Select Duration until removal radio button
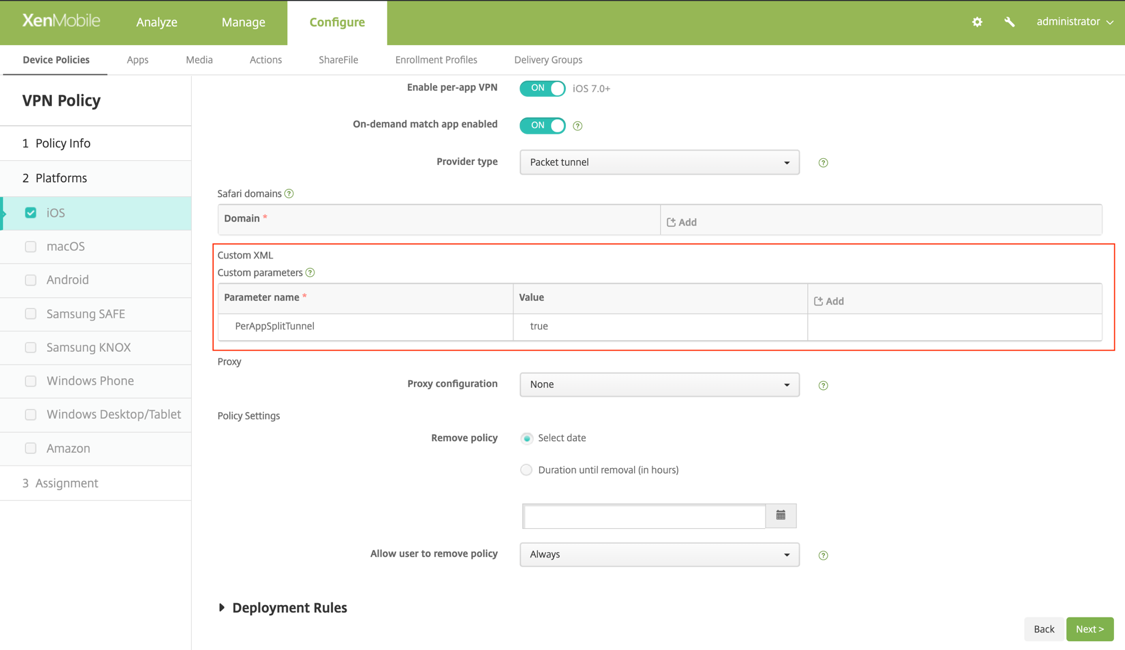The width and height of the screenshot is (1125, 650). point(527,470)
